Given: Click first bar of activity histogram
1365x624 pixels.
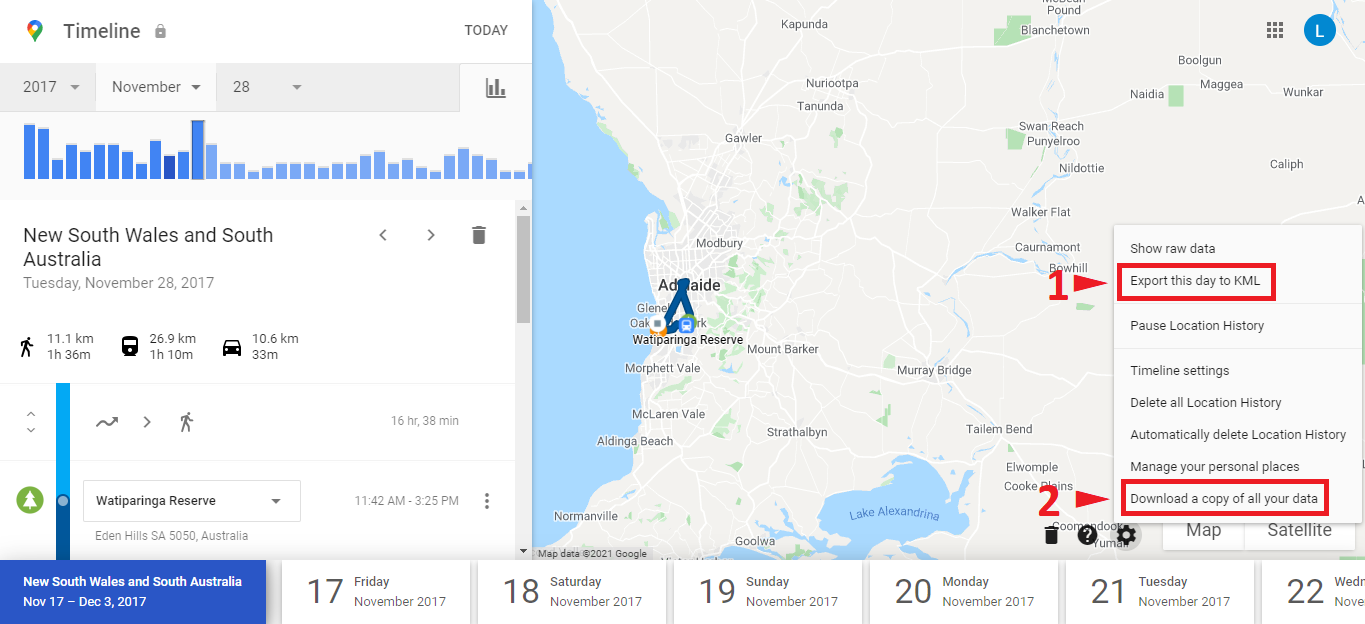Looking at the screenshot, I should (30, 152).
